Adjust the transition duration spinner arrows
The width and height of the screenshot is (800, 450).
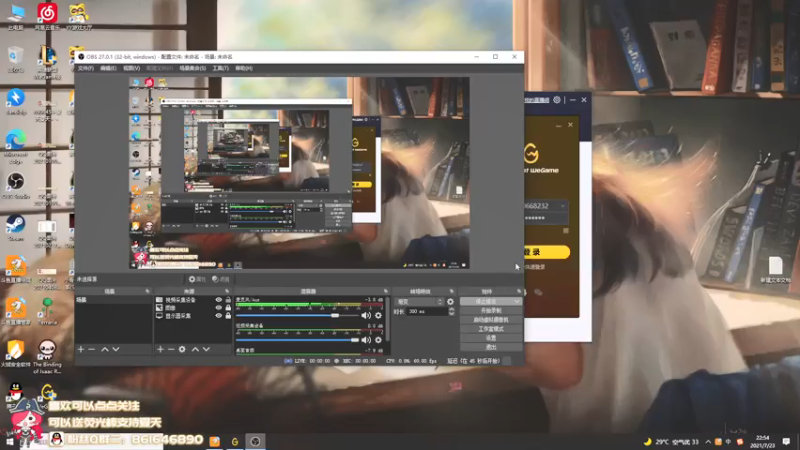(451, 311)
